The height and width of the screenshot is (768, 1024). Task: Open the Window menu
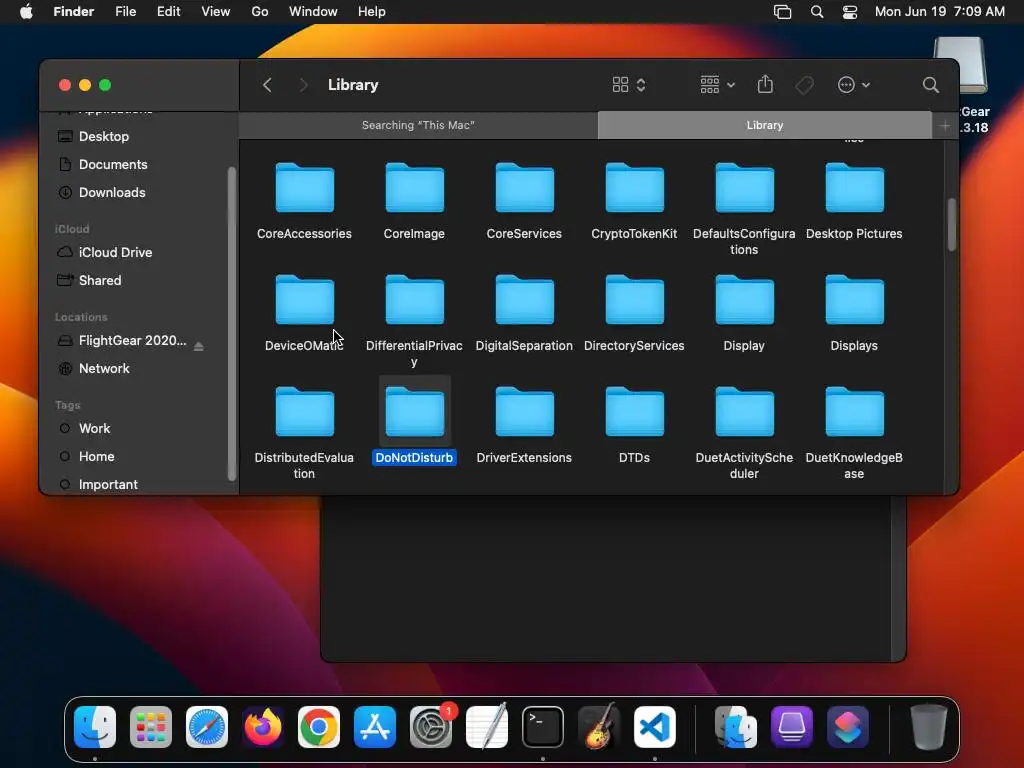(313, 12)
